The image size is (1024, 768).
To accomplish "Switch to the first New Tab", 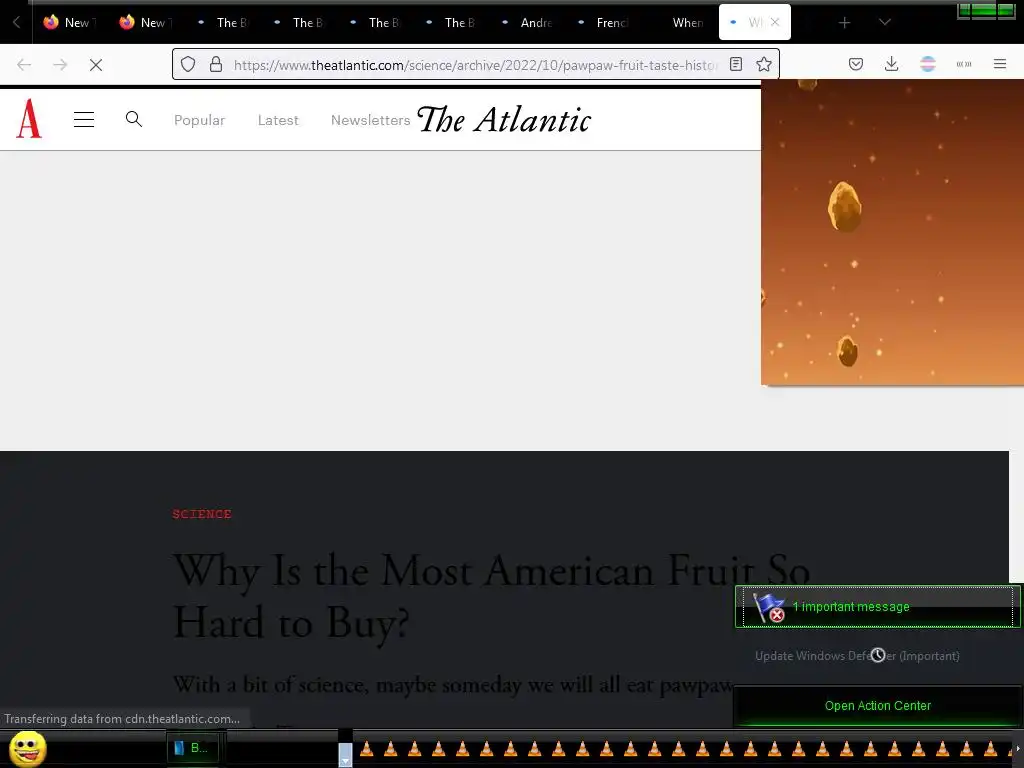I will [x=70, y=22].
